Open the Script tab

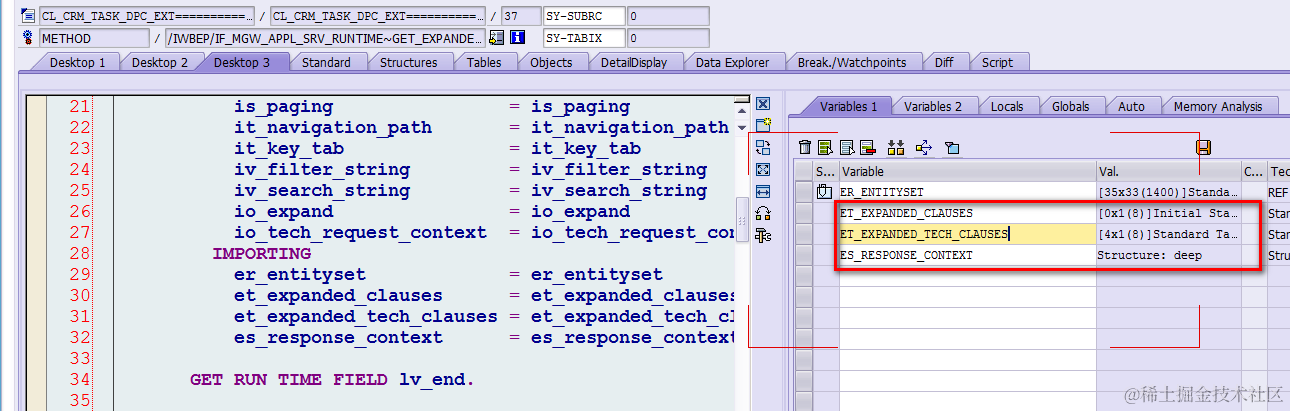click(997, 62)
